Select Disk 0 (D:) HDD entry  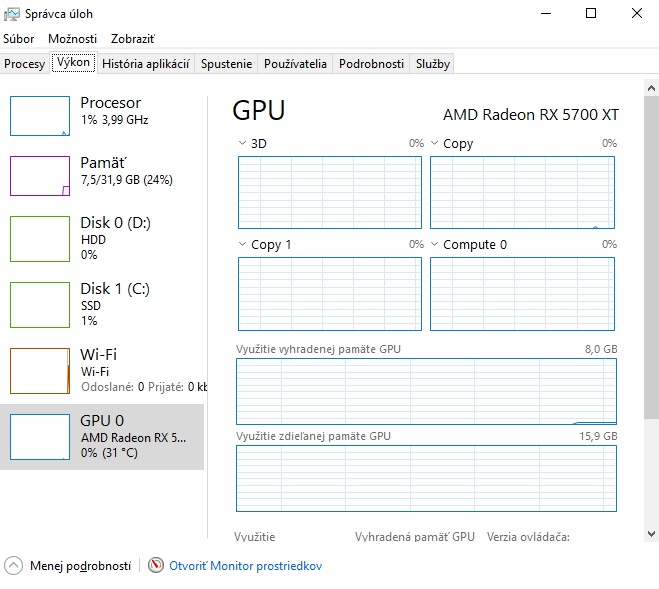[x=105, y=238]
